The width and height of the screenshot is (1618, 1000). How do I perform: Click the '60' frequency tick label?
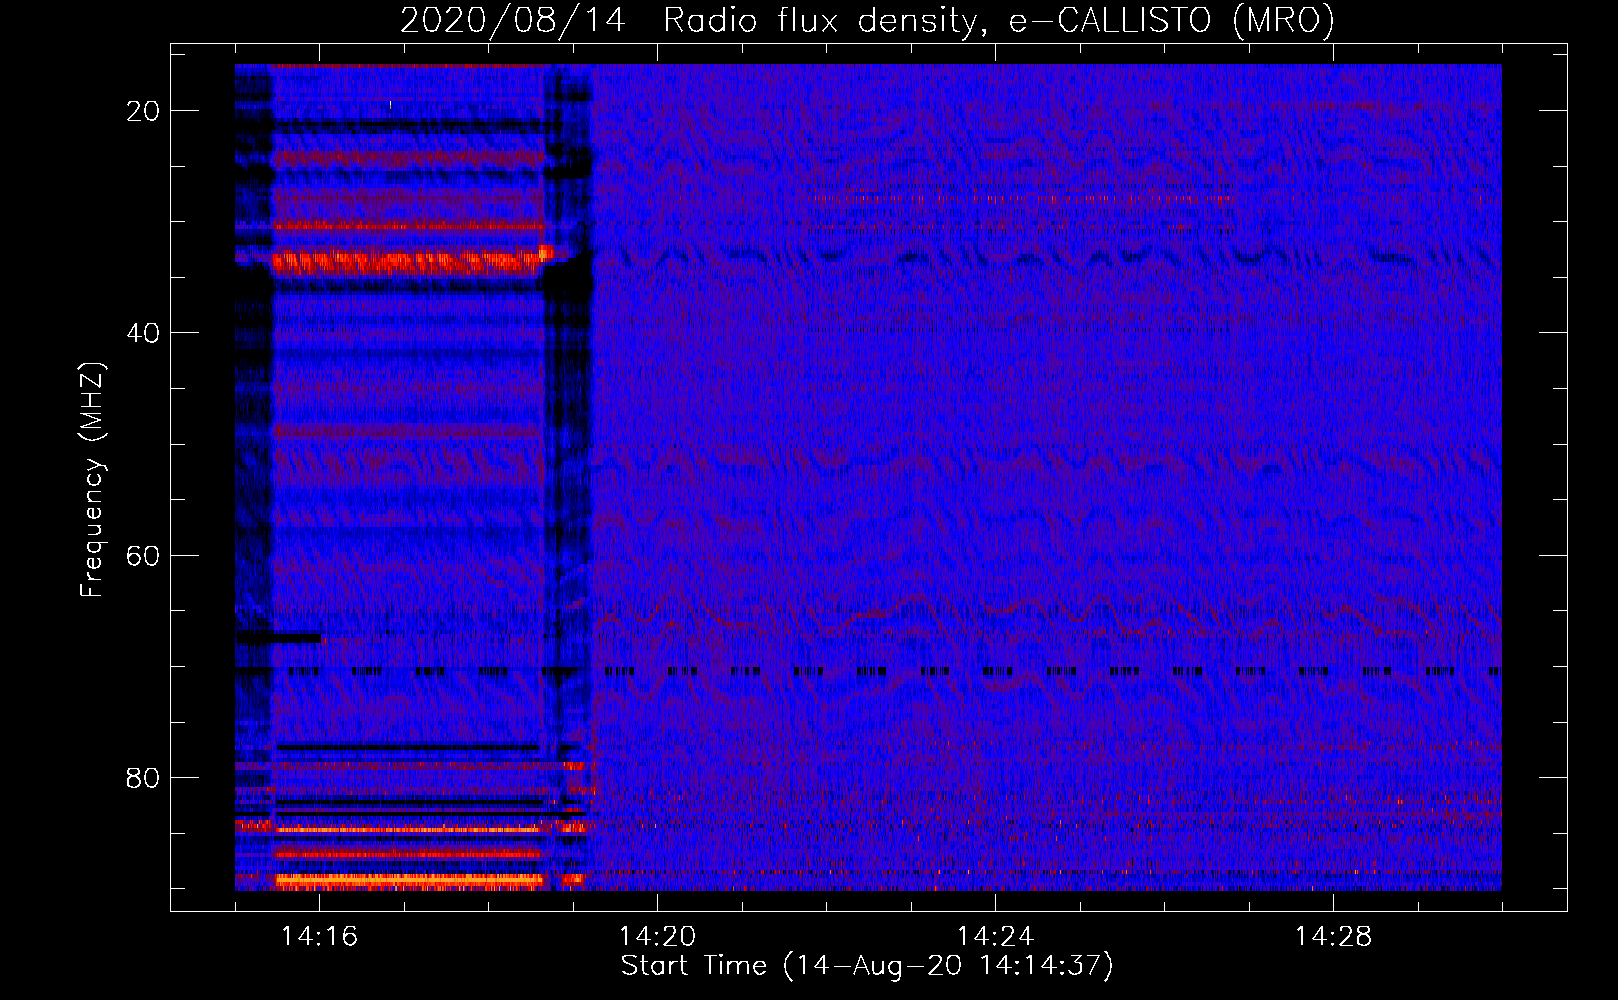[x=144, y=555]
